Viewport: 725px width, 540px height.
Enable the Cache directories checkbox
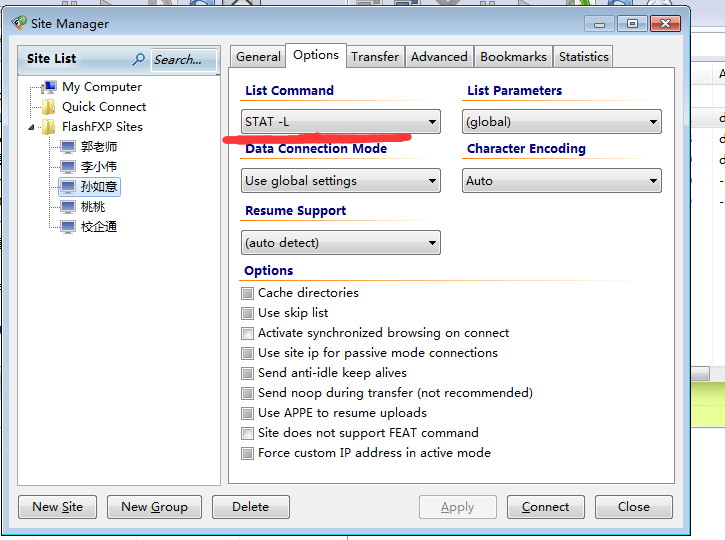click(248, 293)
